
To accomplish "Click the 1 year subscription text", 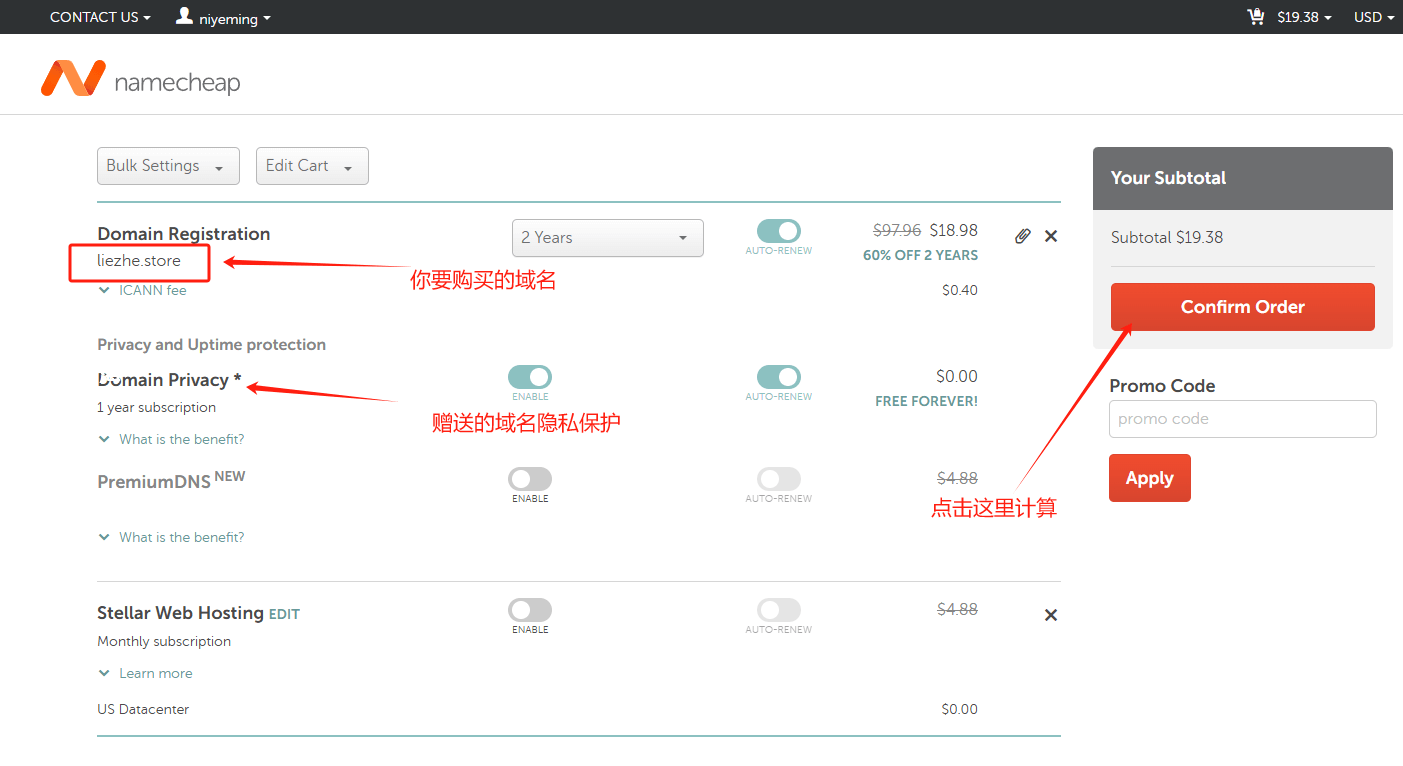I will click(156, 407).
